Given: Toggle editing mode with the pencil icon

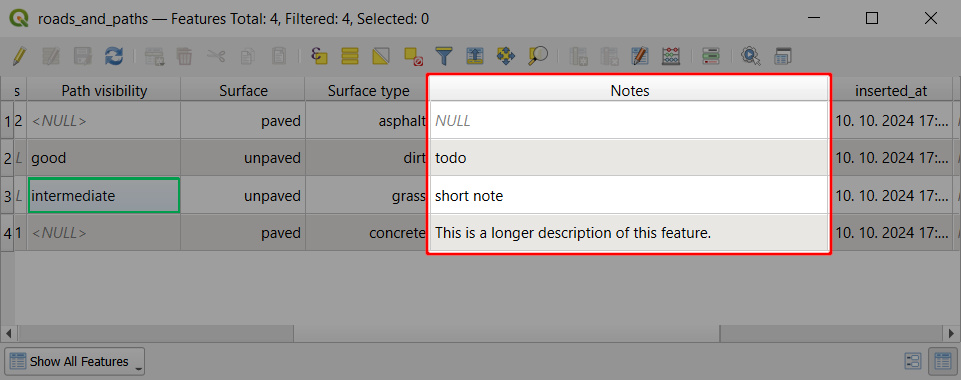Looking at the screenshot, I should [19, 56].
